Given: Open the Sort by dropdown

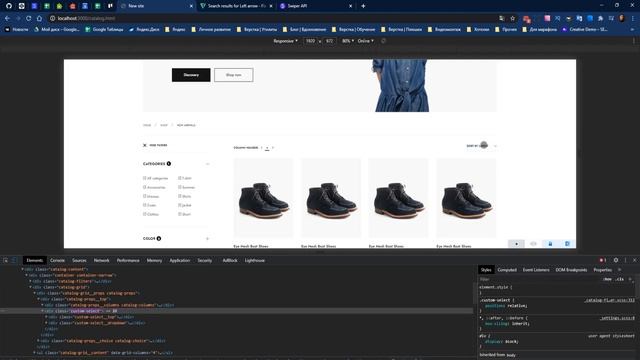Looking at the screenshot, I should (x=482, y=146).
